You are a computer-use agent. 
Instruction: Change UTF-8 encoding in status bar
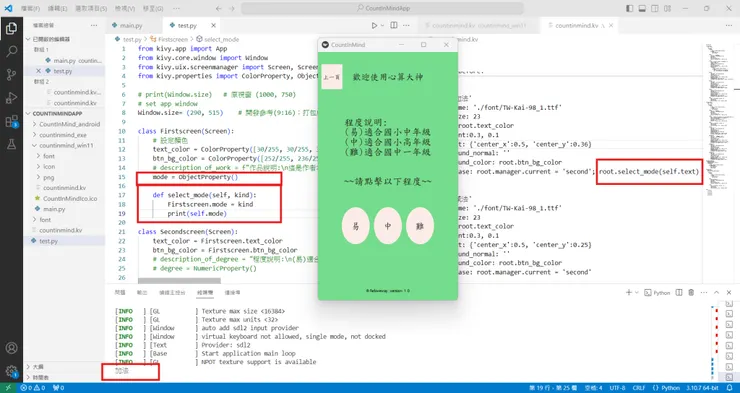(618, 388)
